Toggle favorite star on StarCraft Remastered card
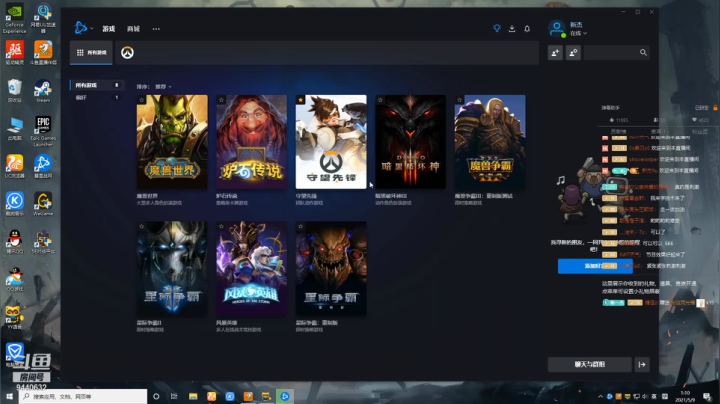This screenshot has width=720, height=404. [x=301, y=226]
